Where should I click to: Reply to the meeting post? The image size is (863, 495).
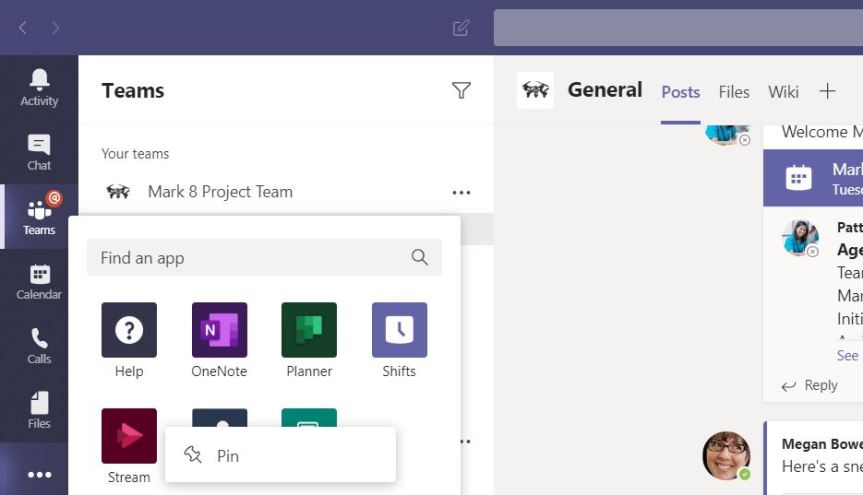(810, 385)
